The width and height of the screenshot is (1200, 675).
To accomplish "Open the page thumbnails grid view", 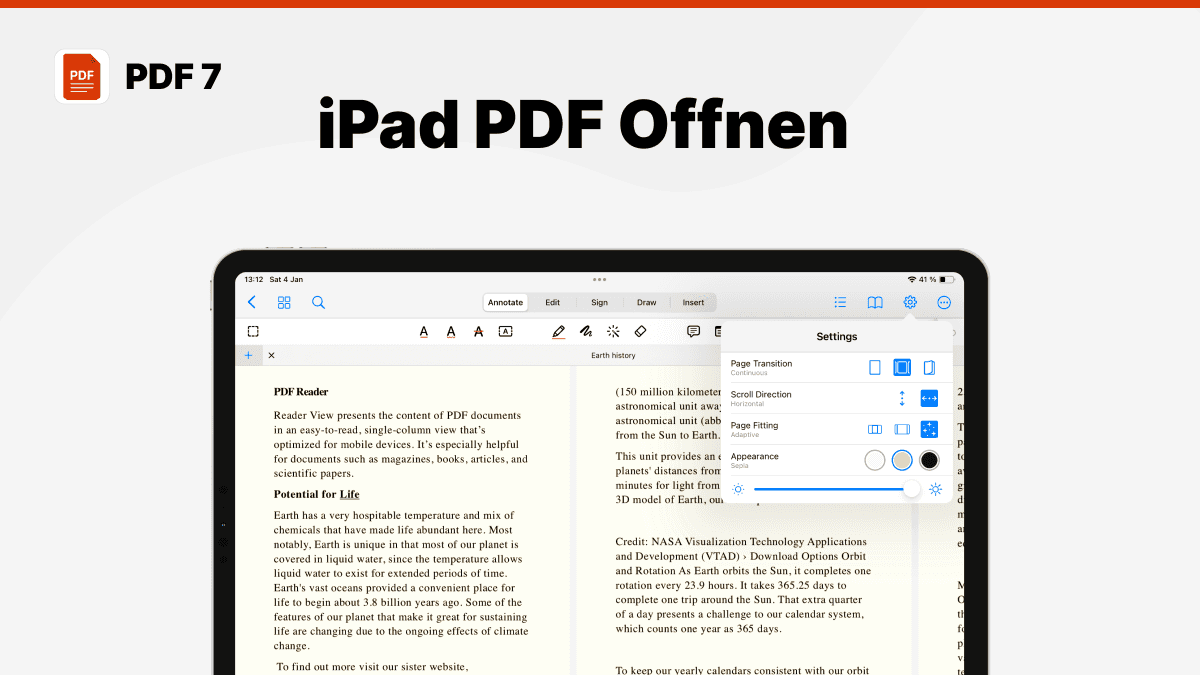I will click(x=284, y=302).
